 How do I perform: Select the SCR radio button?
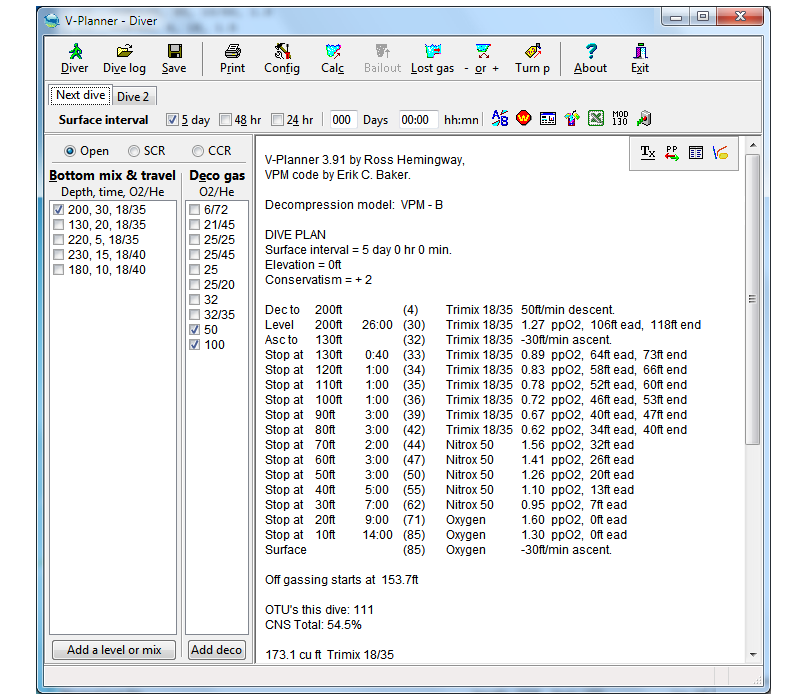tap(134, 151)
